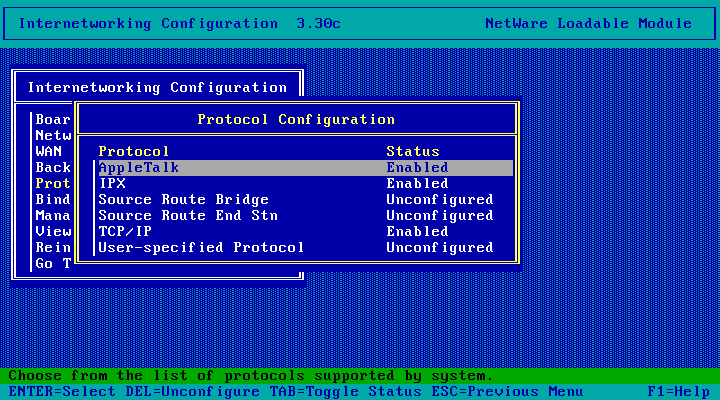The image size is (720, 400).
Task: Open the Manage item in background menu
Action: (x=53, y=216)
